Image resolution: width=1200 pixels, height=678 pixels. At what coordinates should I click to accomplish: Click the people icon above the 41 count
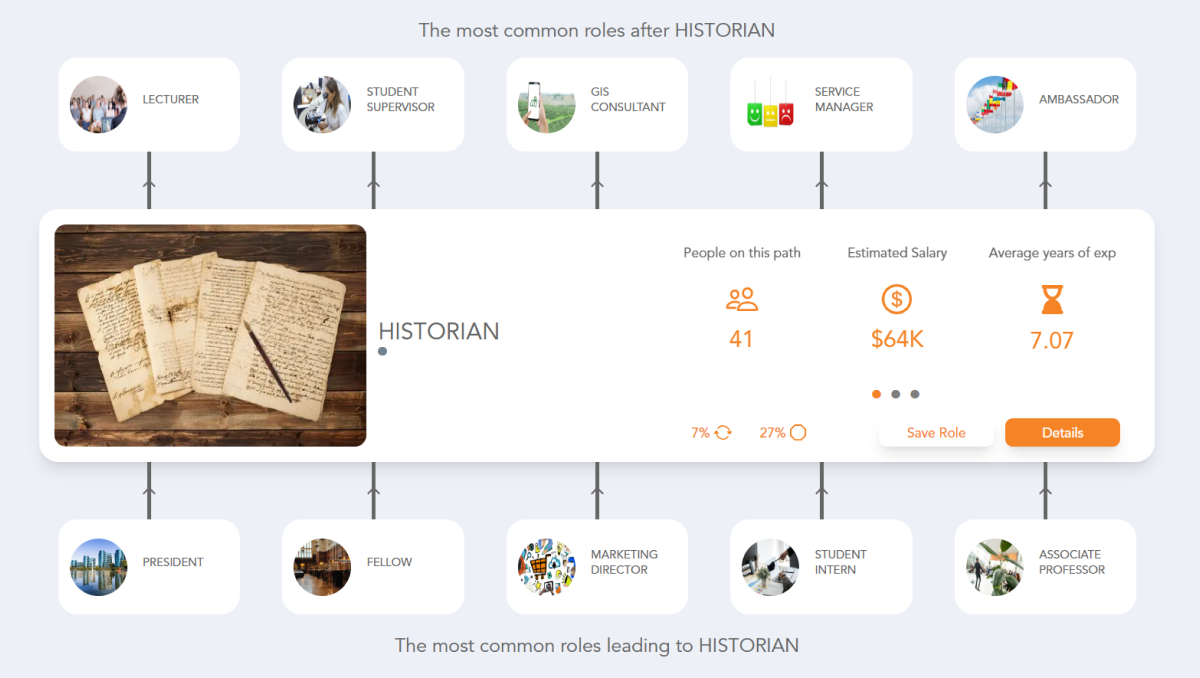click(741, 298)
